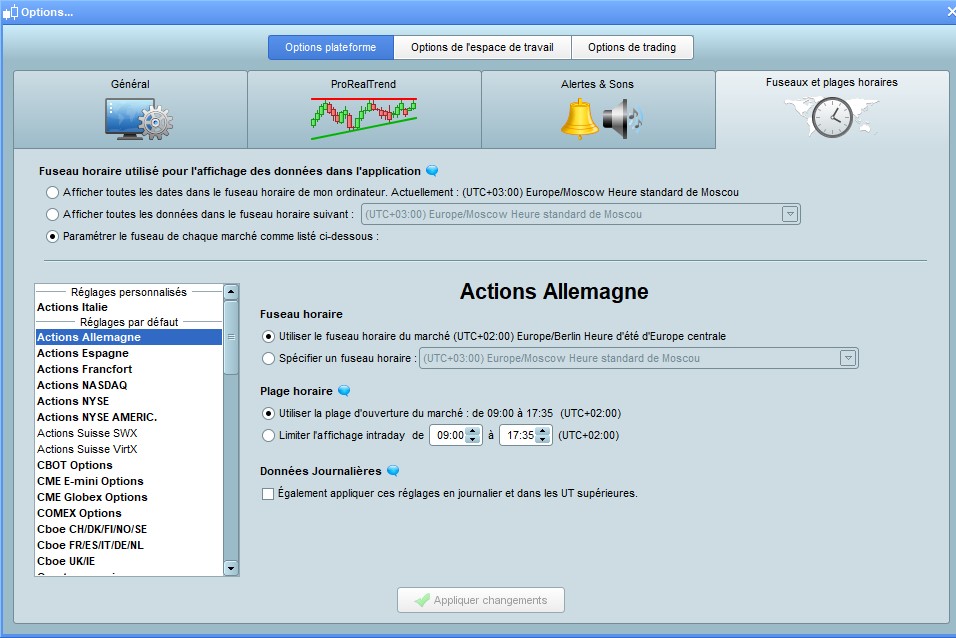Open the Fuseaux et plages horaires tab
Image resolution: width=956 pixels, height=638 pixels.
[832, 110]
